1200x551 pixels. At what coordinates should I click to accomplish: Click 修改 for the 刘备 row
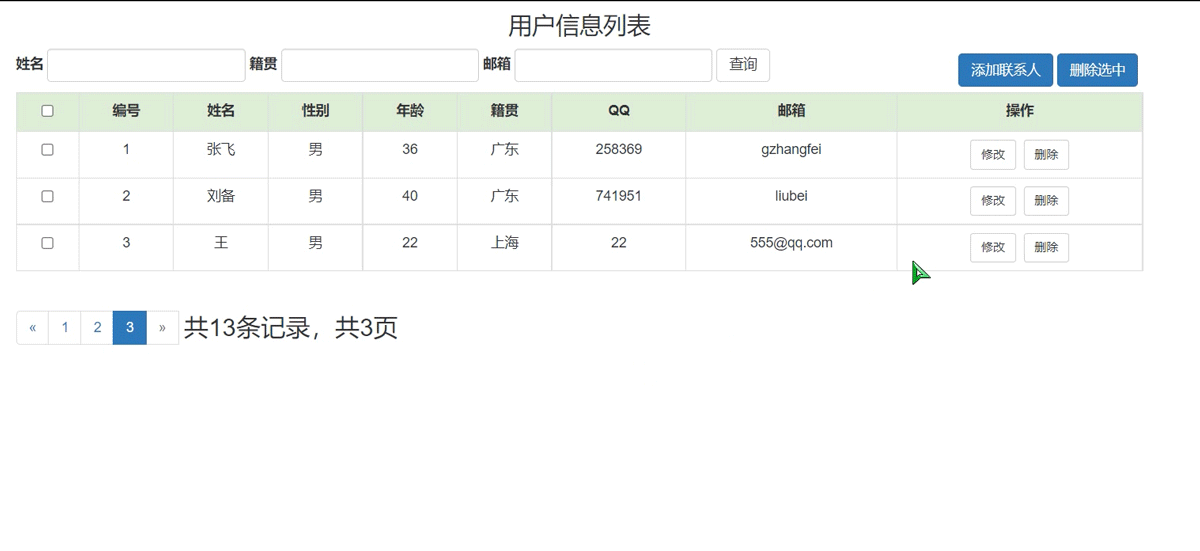993,201
